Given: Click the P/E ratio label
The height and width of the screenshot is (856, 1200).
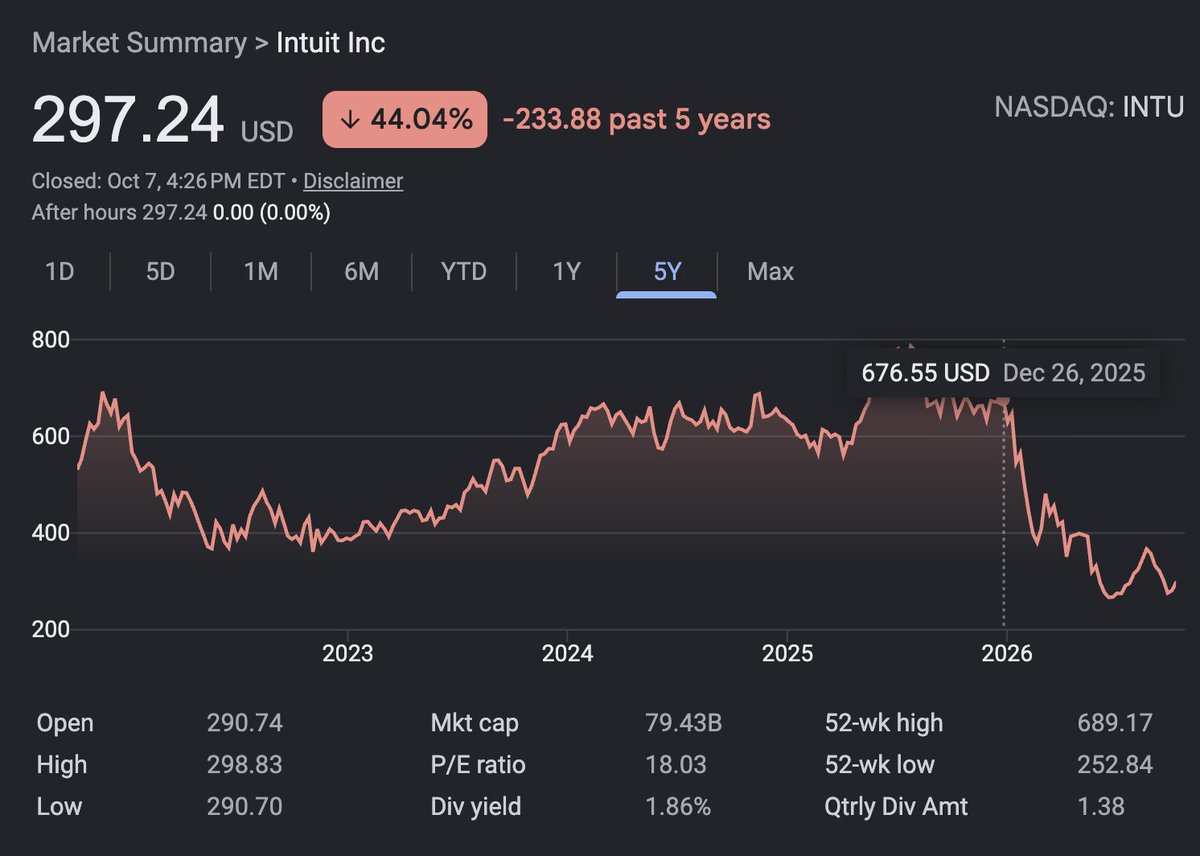Looking at the screenshot, I should pyautogui.click(x=478, y=764).
